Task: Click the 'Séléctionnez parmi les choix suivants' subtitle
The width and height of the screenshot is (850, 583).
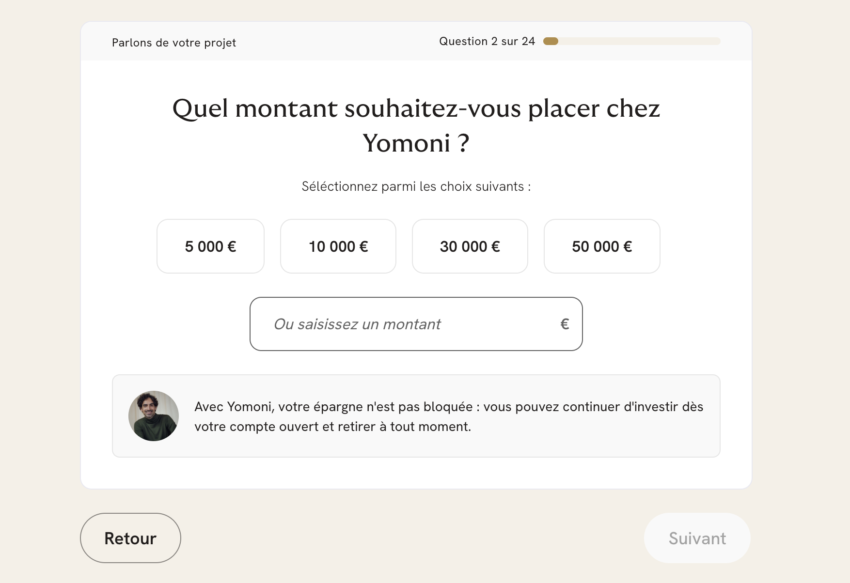Action: [416, 186]
